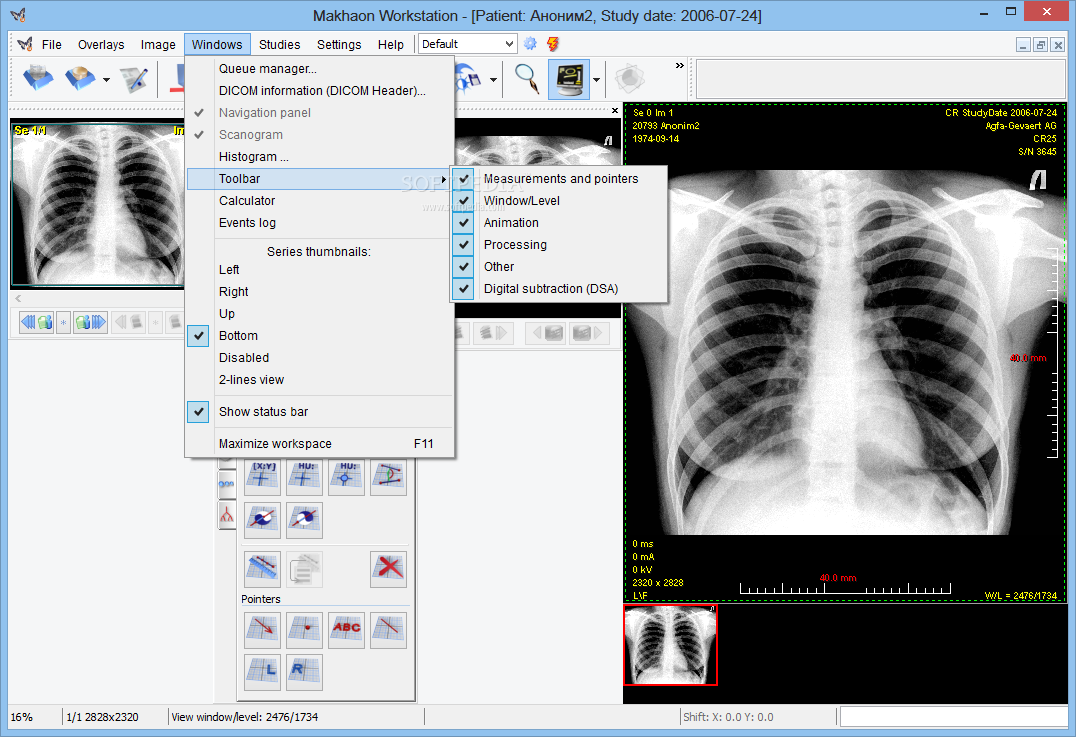Select the red line pointer tool
The image size is (1076, 737).
pyautogui.click(x=388, y=630)
